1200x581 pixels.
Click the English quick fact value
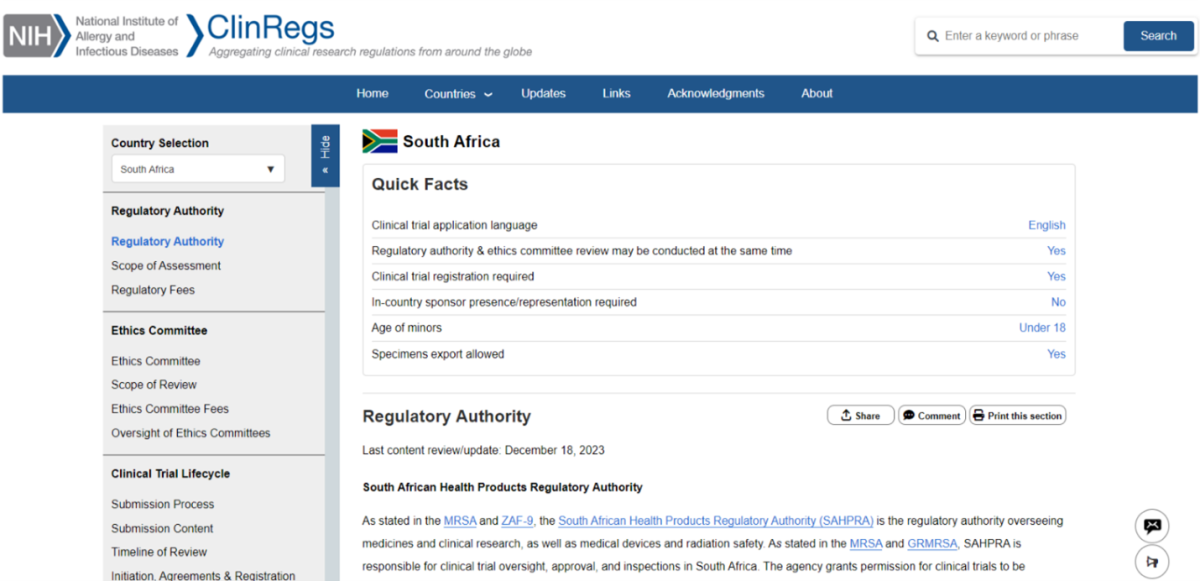point(1047,225)
